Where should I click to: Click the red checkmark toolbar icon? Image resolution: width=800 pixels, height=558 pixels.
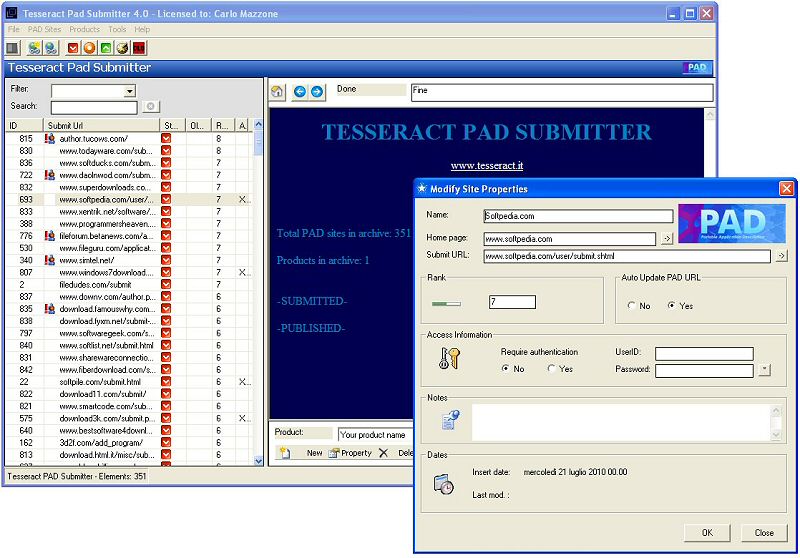click(73, 48)
